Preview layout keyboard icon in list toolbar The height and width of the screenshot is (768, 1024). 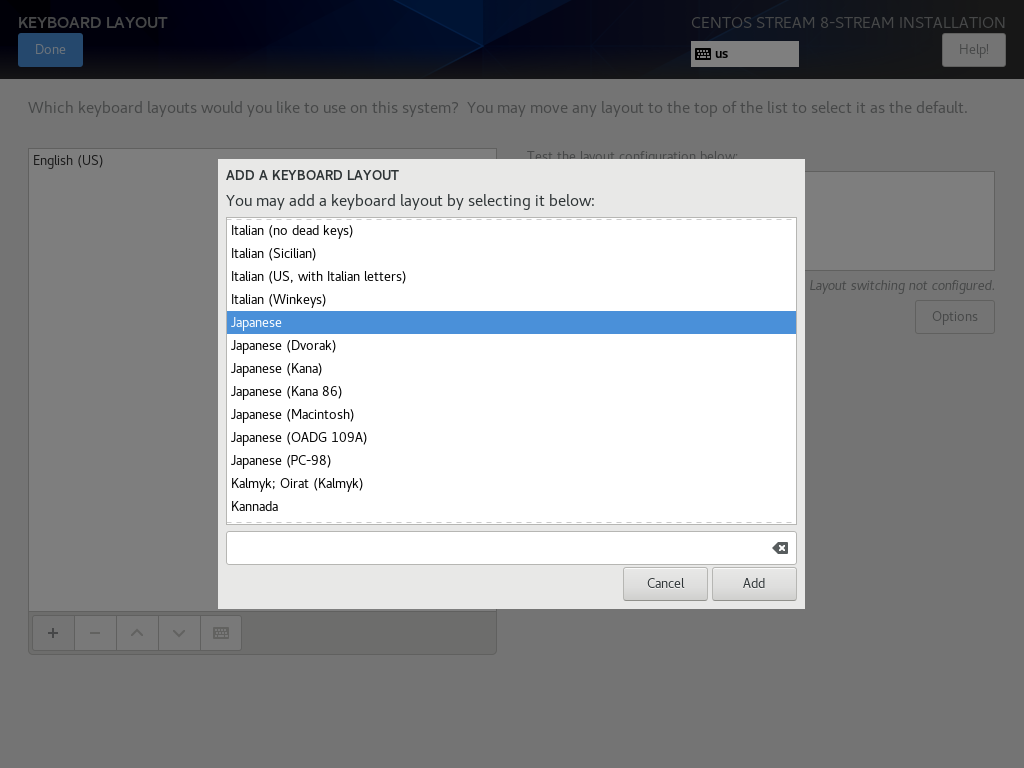click(221, 633)
